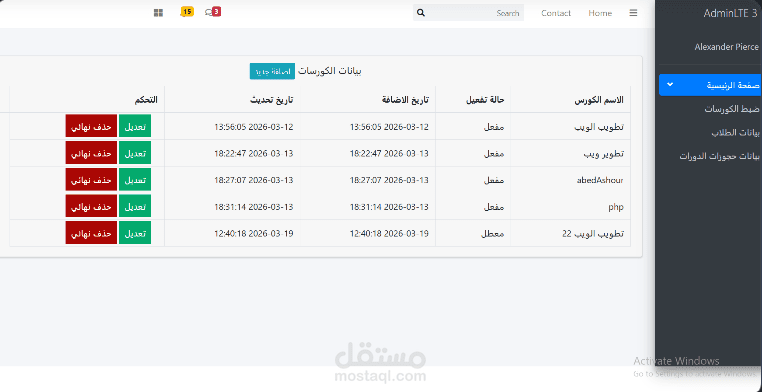Open notifications bell with badge 15
The image size is (762, 392).
click(187, 12)
